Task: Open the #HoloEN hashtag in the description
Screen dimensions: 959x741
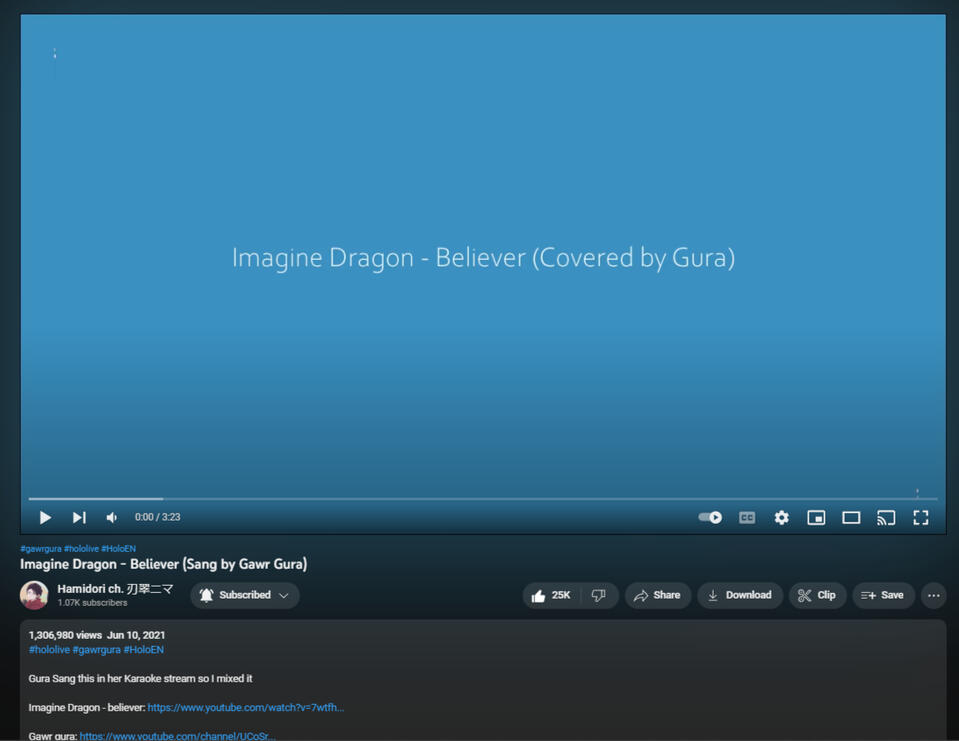Action: tap(144, 649)
